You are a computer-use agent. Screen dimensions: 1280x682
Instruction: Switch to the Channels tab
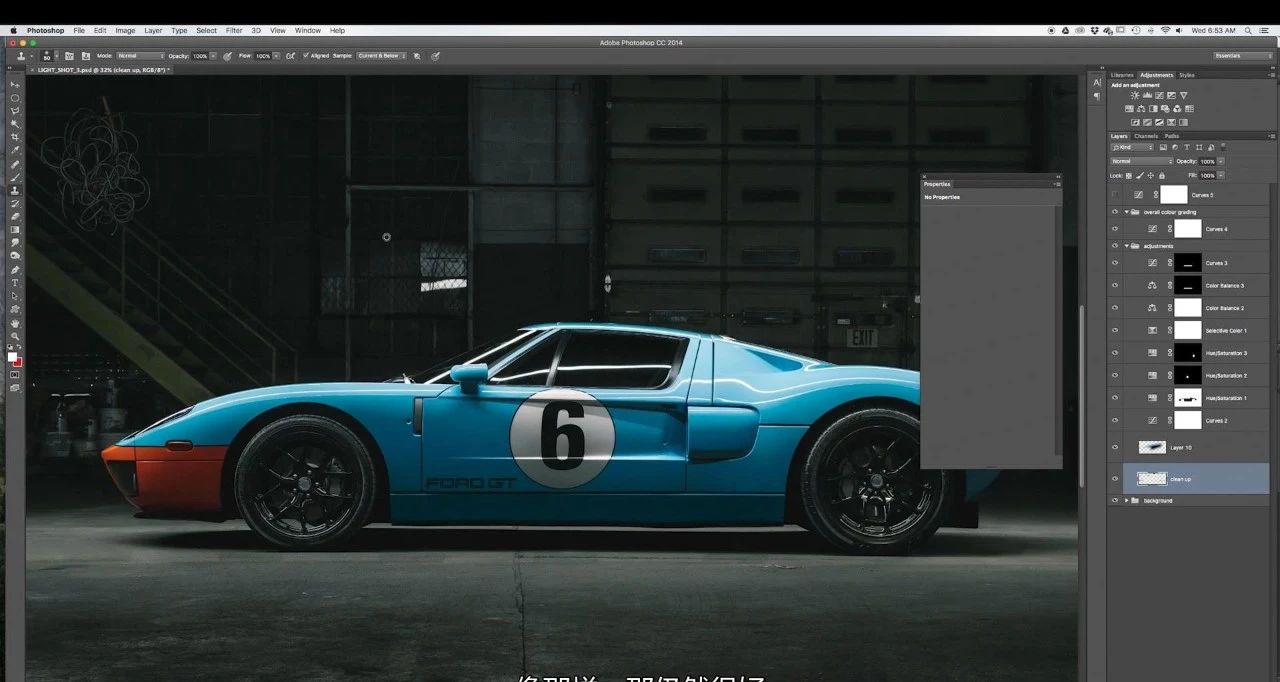pos(1146,136)
